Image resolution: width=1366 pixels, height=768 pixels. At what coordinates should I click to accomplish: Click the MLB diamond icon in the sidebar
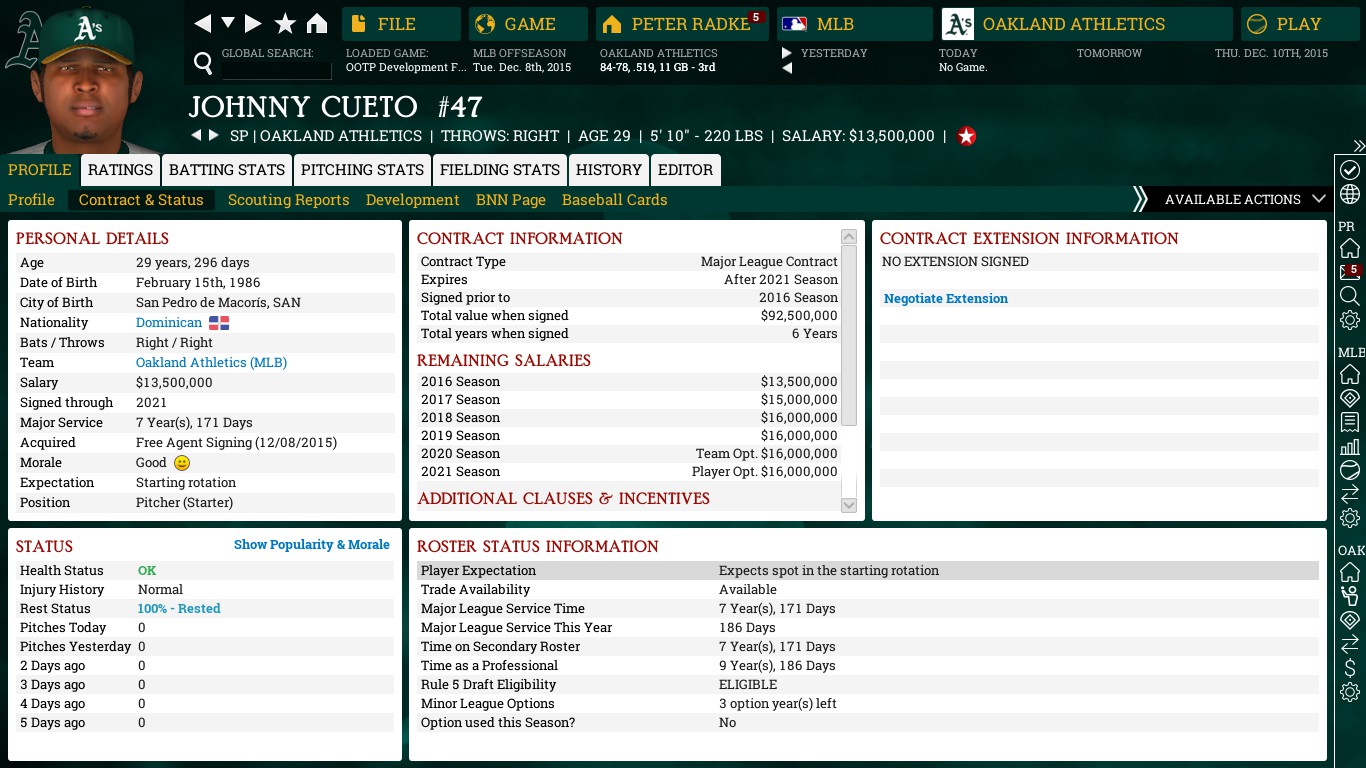(1349, 398)
